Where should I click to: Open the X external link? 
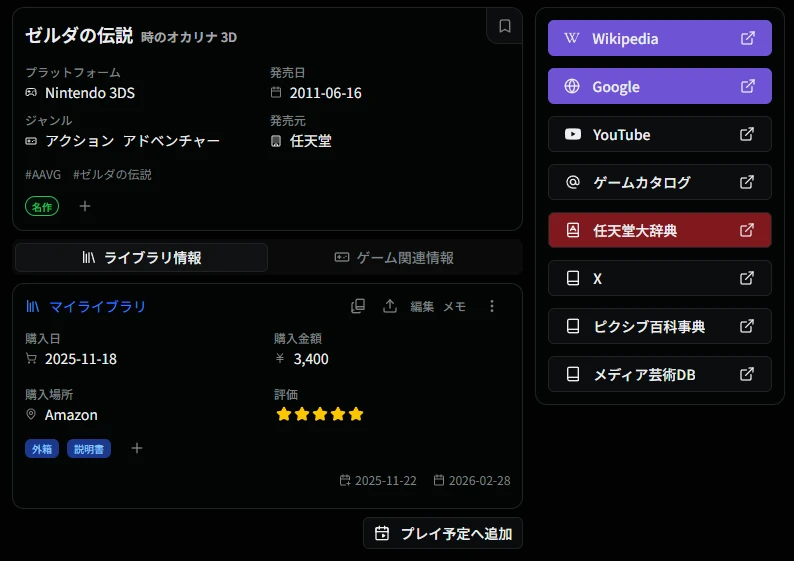click(659, 278)
